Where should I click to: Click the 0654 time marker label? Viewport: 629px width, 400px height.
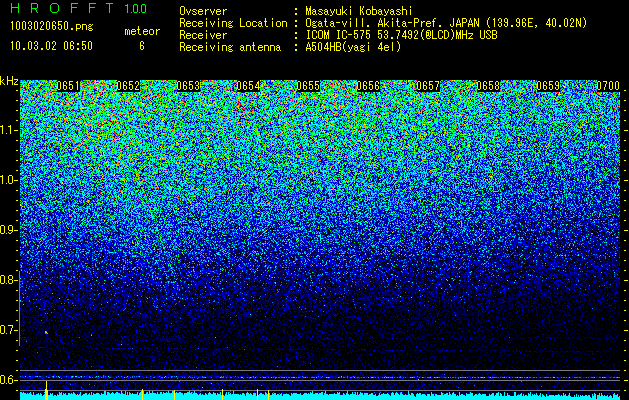tap(248, 86)
